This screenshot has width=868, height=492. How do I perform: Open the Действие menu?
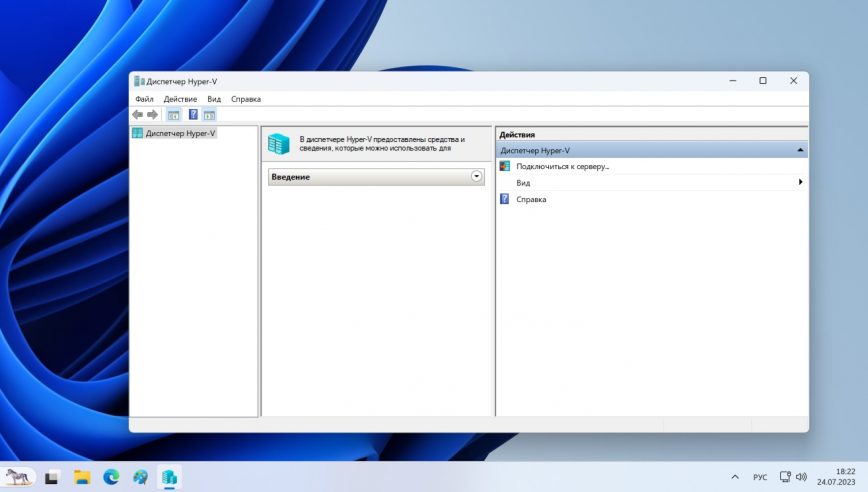click(180, 99)
